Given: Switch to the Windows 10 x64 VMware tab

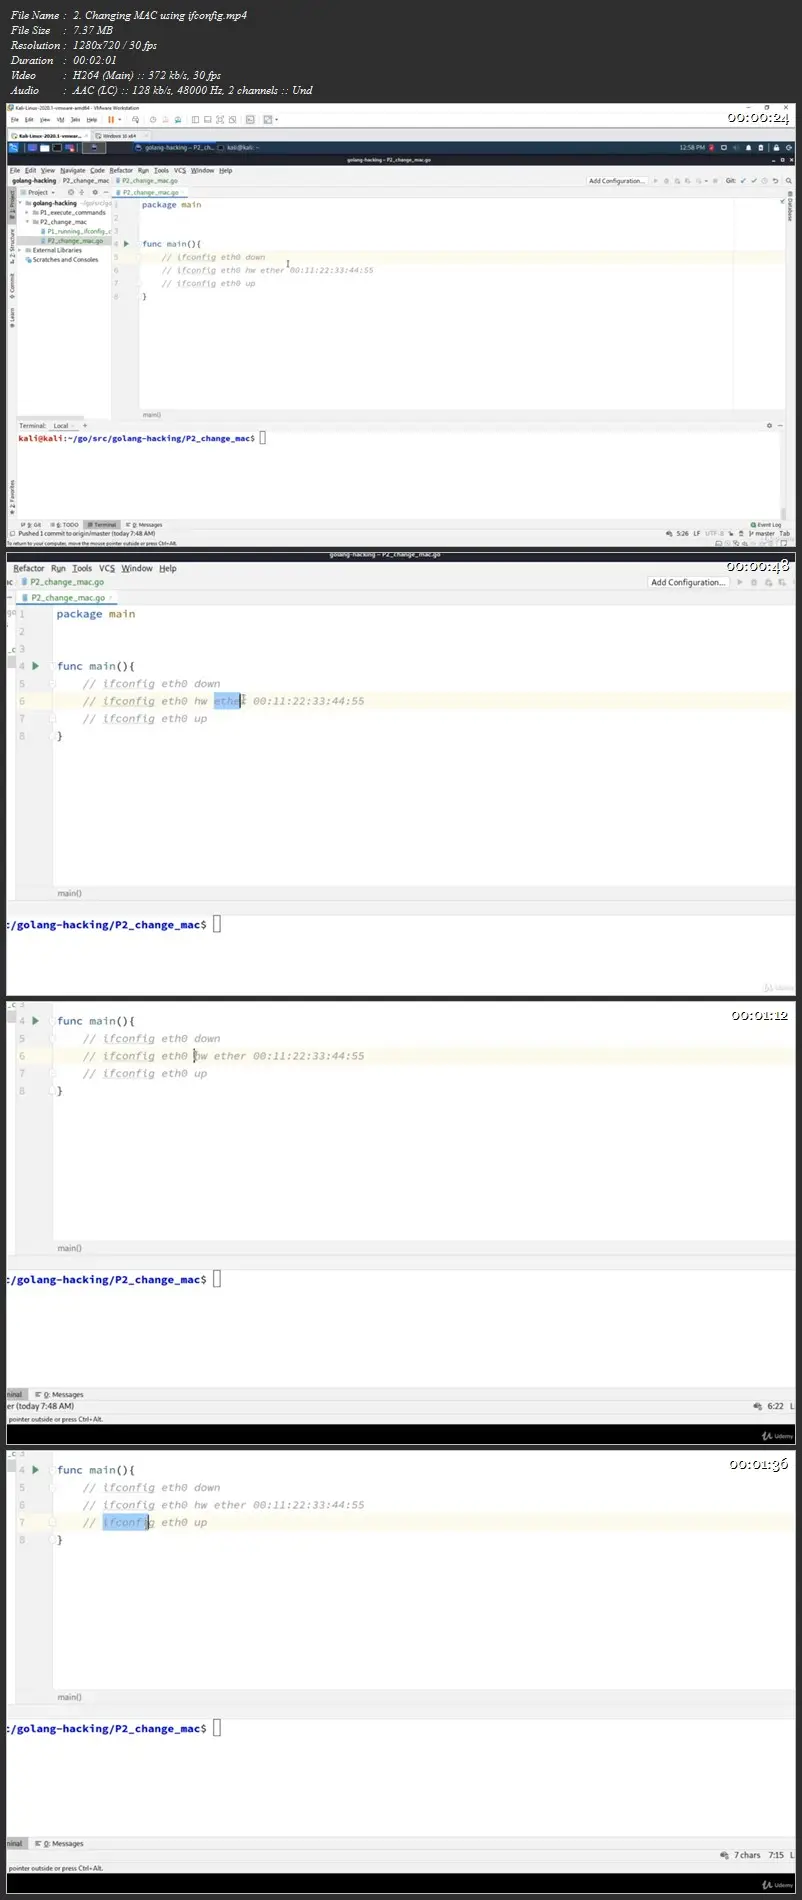Looking at the screenshot, I should point(121,136).
